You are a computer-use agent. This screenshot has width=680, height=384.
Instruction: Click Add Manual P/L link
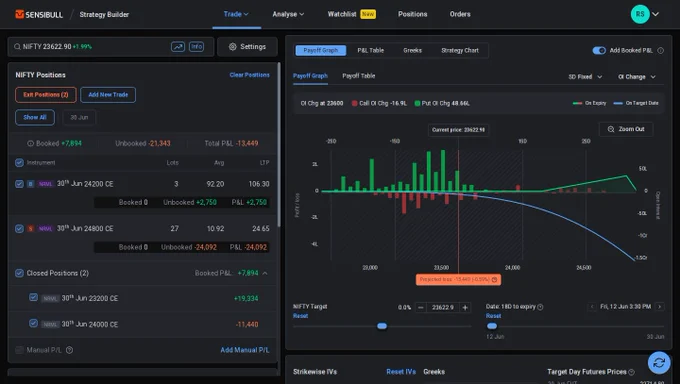coord(245,350)
